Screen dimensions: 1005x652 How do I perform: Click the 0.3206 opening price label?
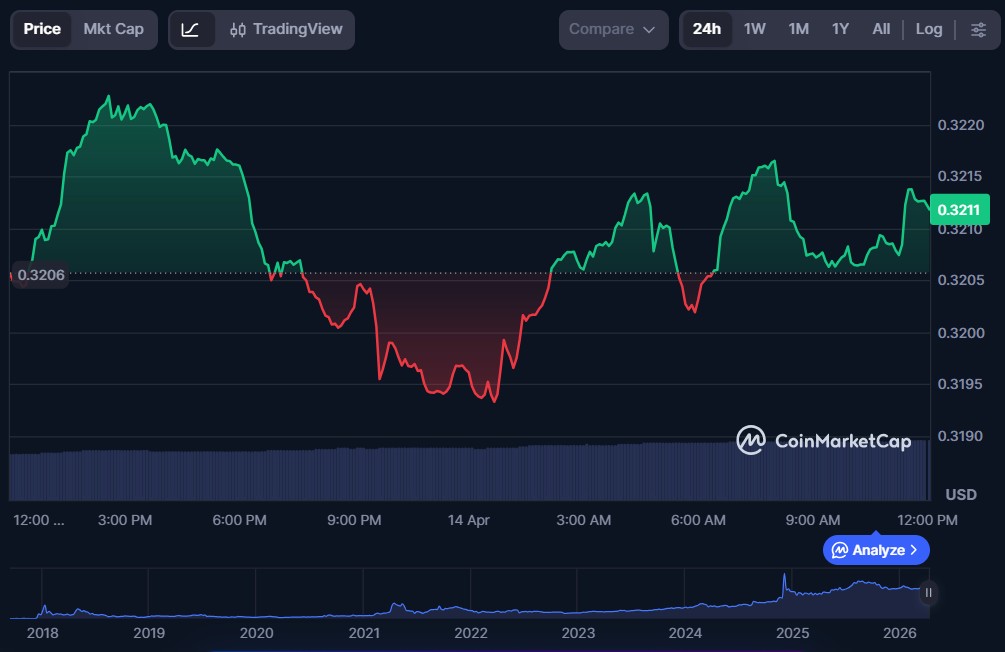tap(41, 275)
